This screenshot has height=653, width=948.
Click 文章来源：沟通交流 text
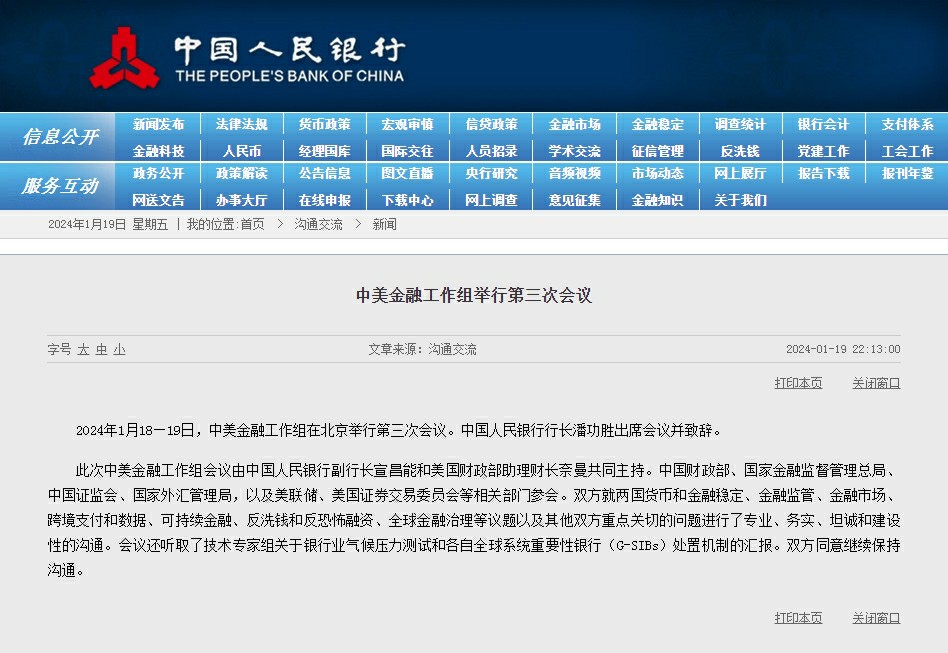pyautogui.click(x=423, y=349)
